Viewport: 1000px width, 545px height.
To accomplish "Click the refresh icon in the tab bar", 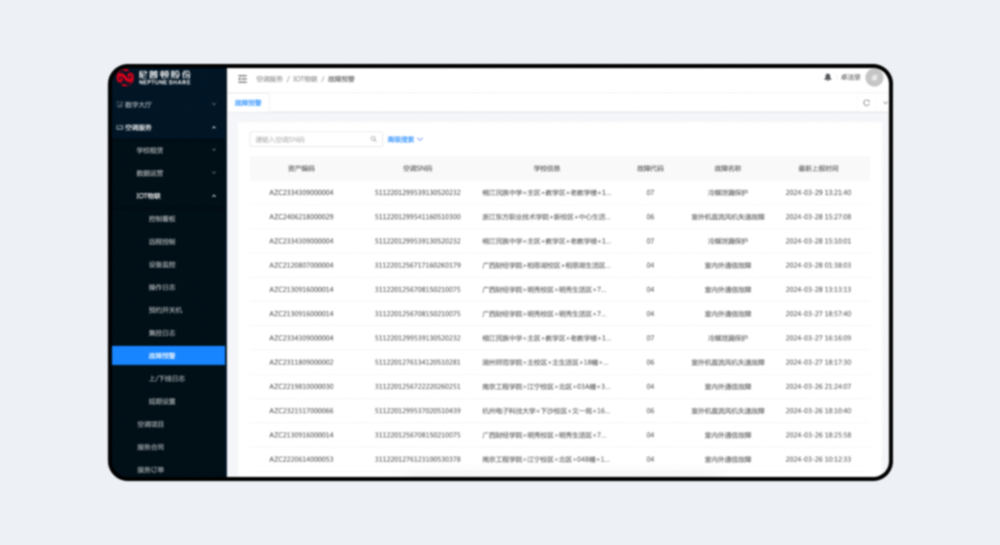I will click(x=866, y=103).
